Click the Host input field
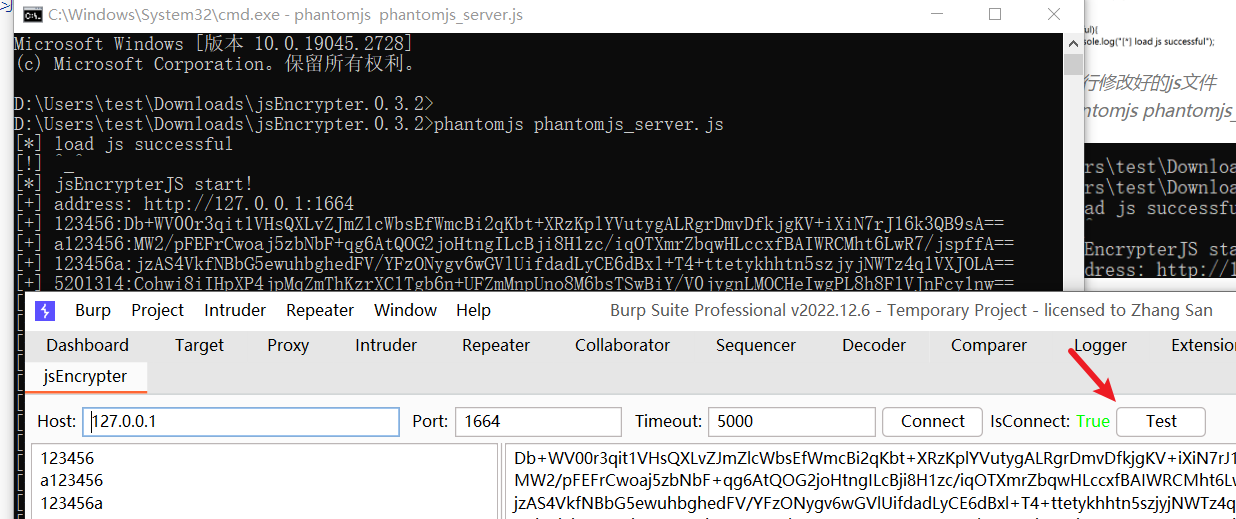This screenshot has width=1236, height=519. (241, 421)
